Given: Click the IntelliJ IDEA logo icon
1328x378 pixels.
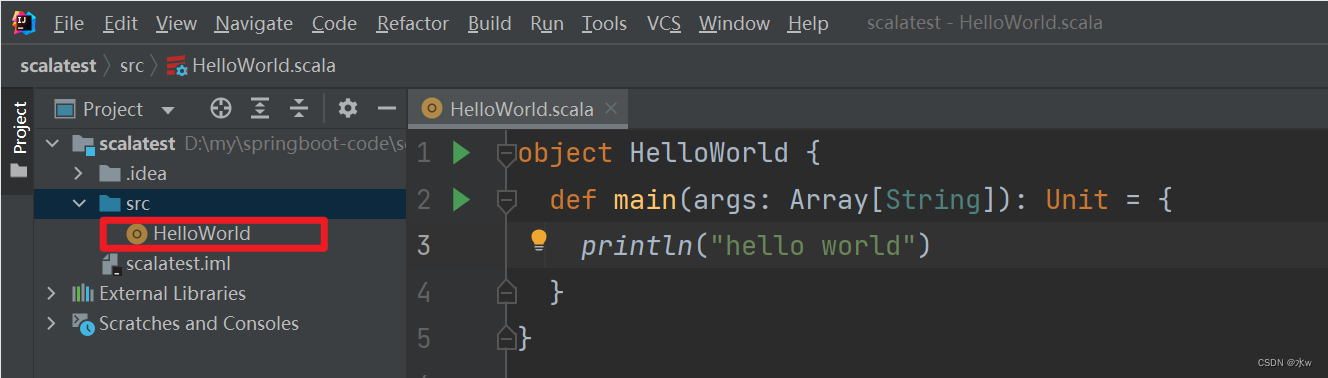Looking at the screenshot, I should (24, 22).
